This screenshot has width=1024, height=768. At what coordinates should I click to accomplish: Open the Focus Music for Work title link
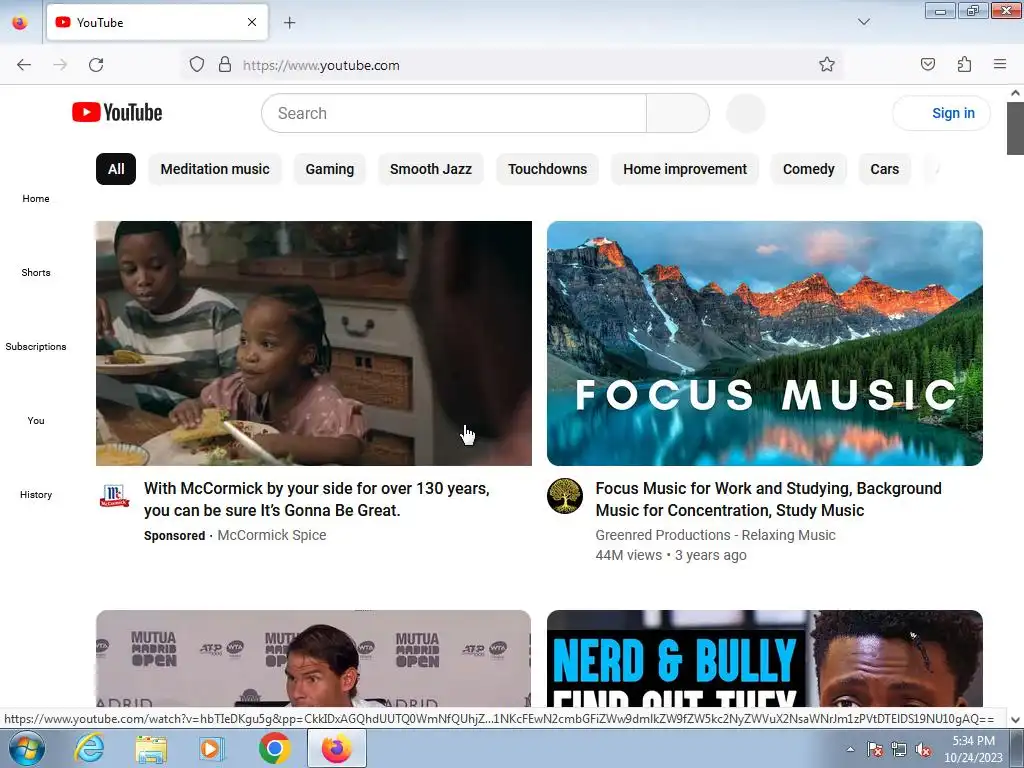click(769, 499)
